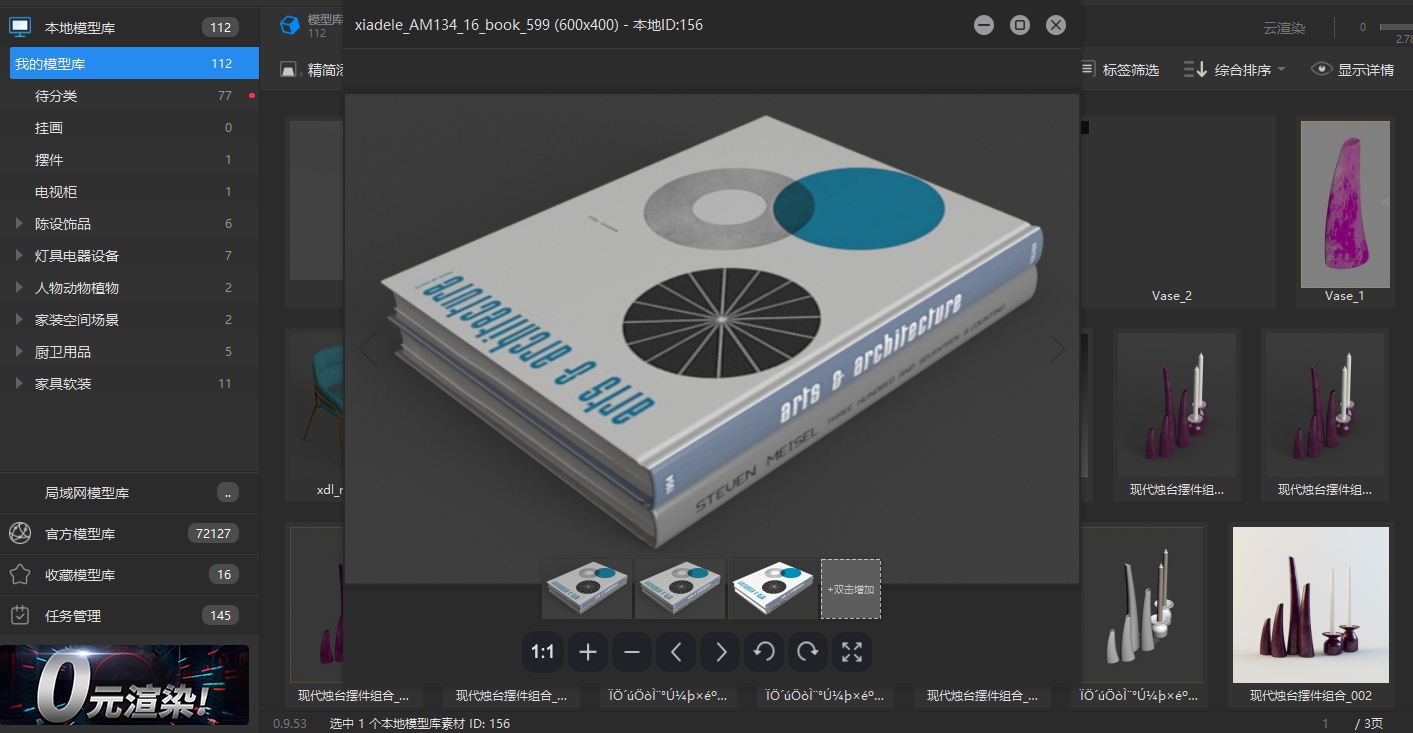This screenshot has height=733, width=1413.
Task: Expand the 家装空间场景 category
Action: [19, 319]
